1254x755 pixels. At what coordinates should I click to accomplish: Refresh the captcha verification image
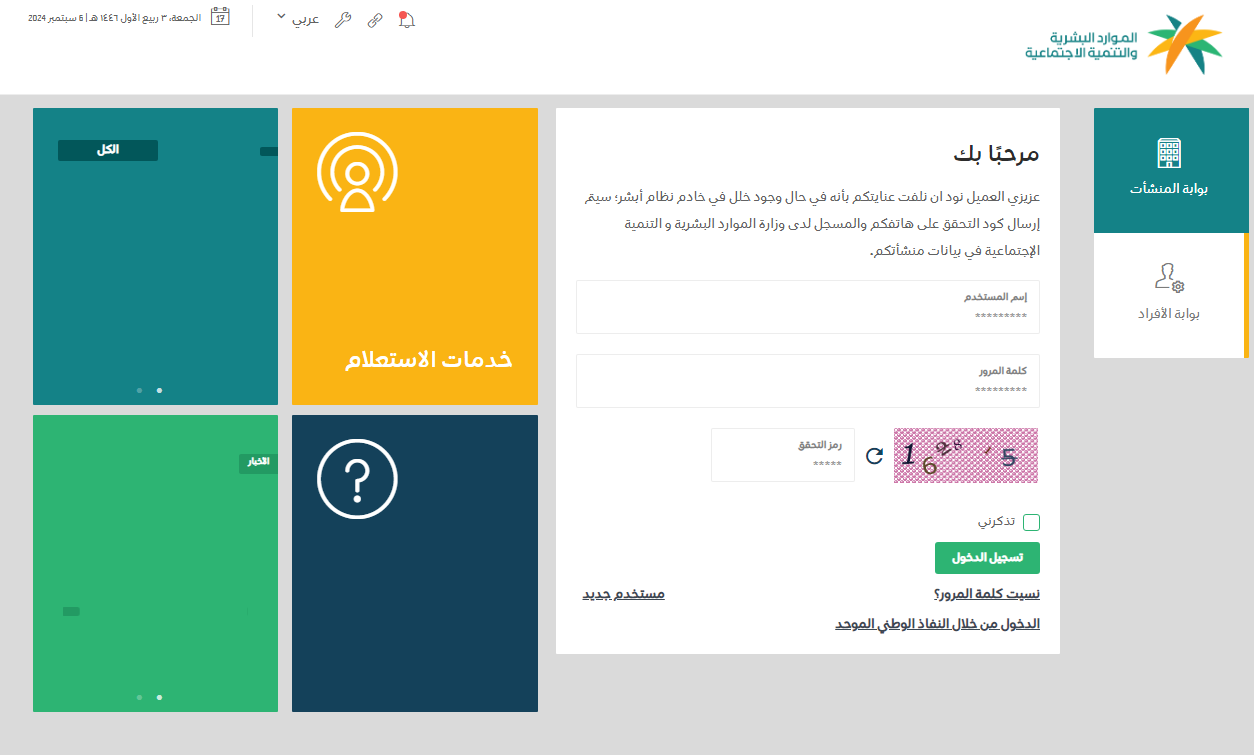874,456
